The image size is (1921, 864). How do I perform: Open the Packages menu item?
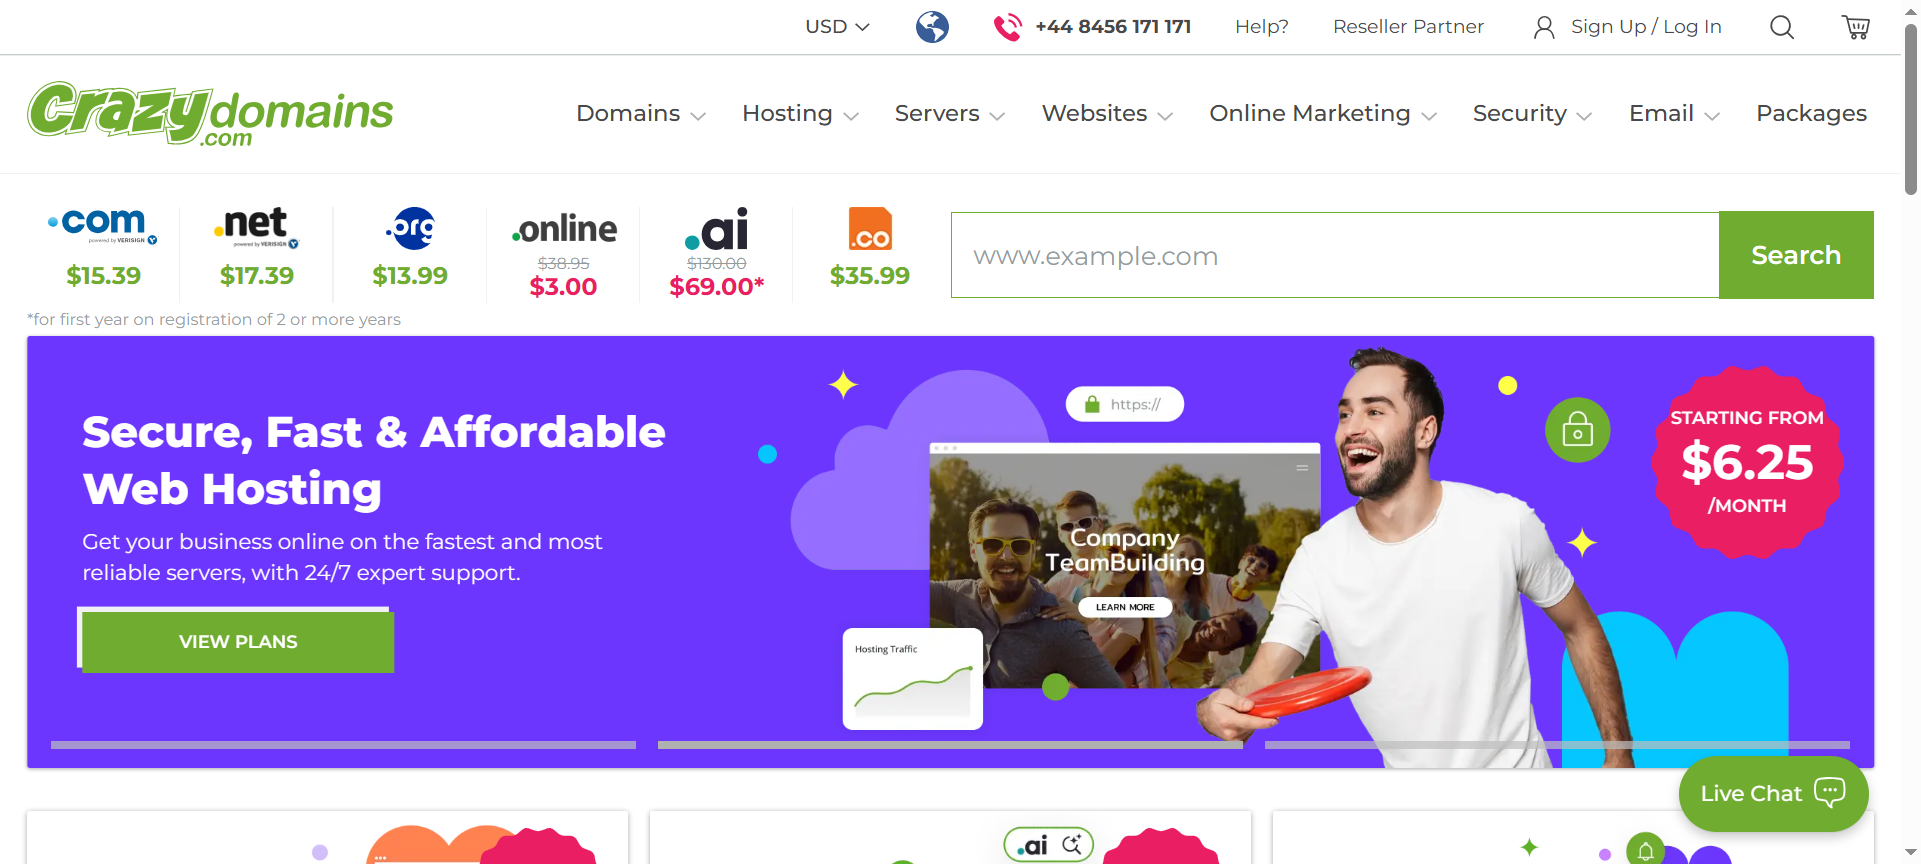tap(1811, 114)
